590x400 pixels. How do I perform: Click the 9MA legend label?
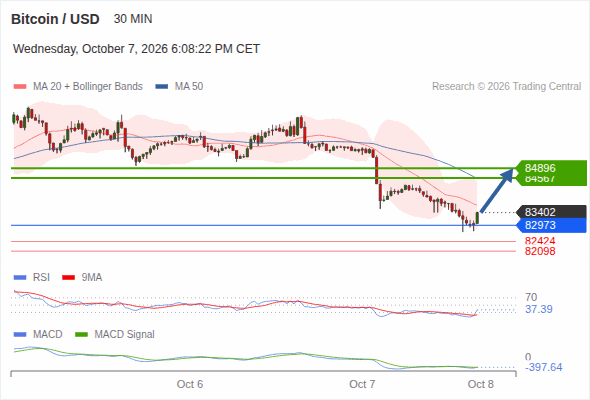pyautogui.click(x=92, y=278)
